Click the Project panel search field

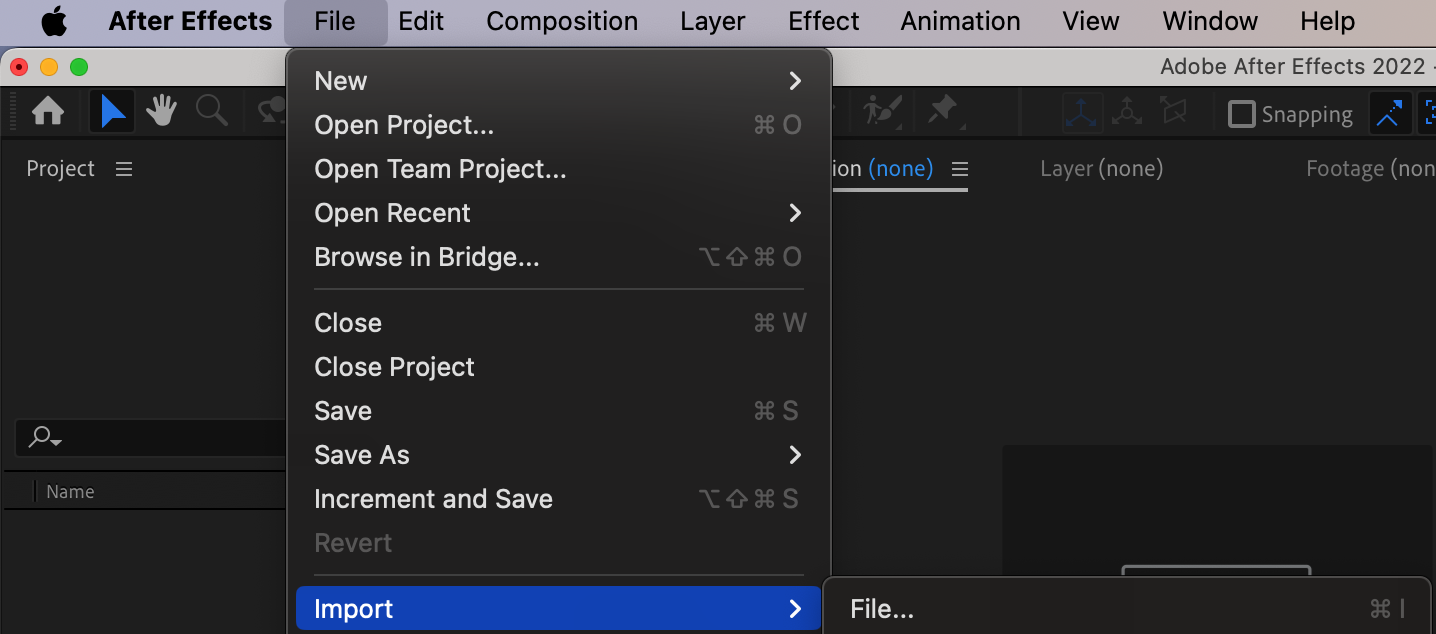click(x=150, y=437)
